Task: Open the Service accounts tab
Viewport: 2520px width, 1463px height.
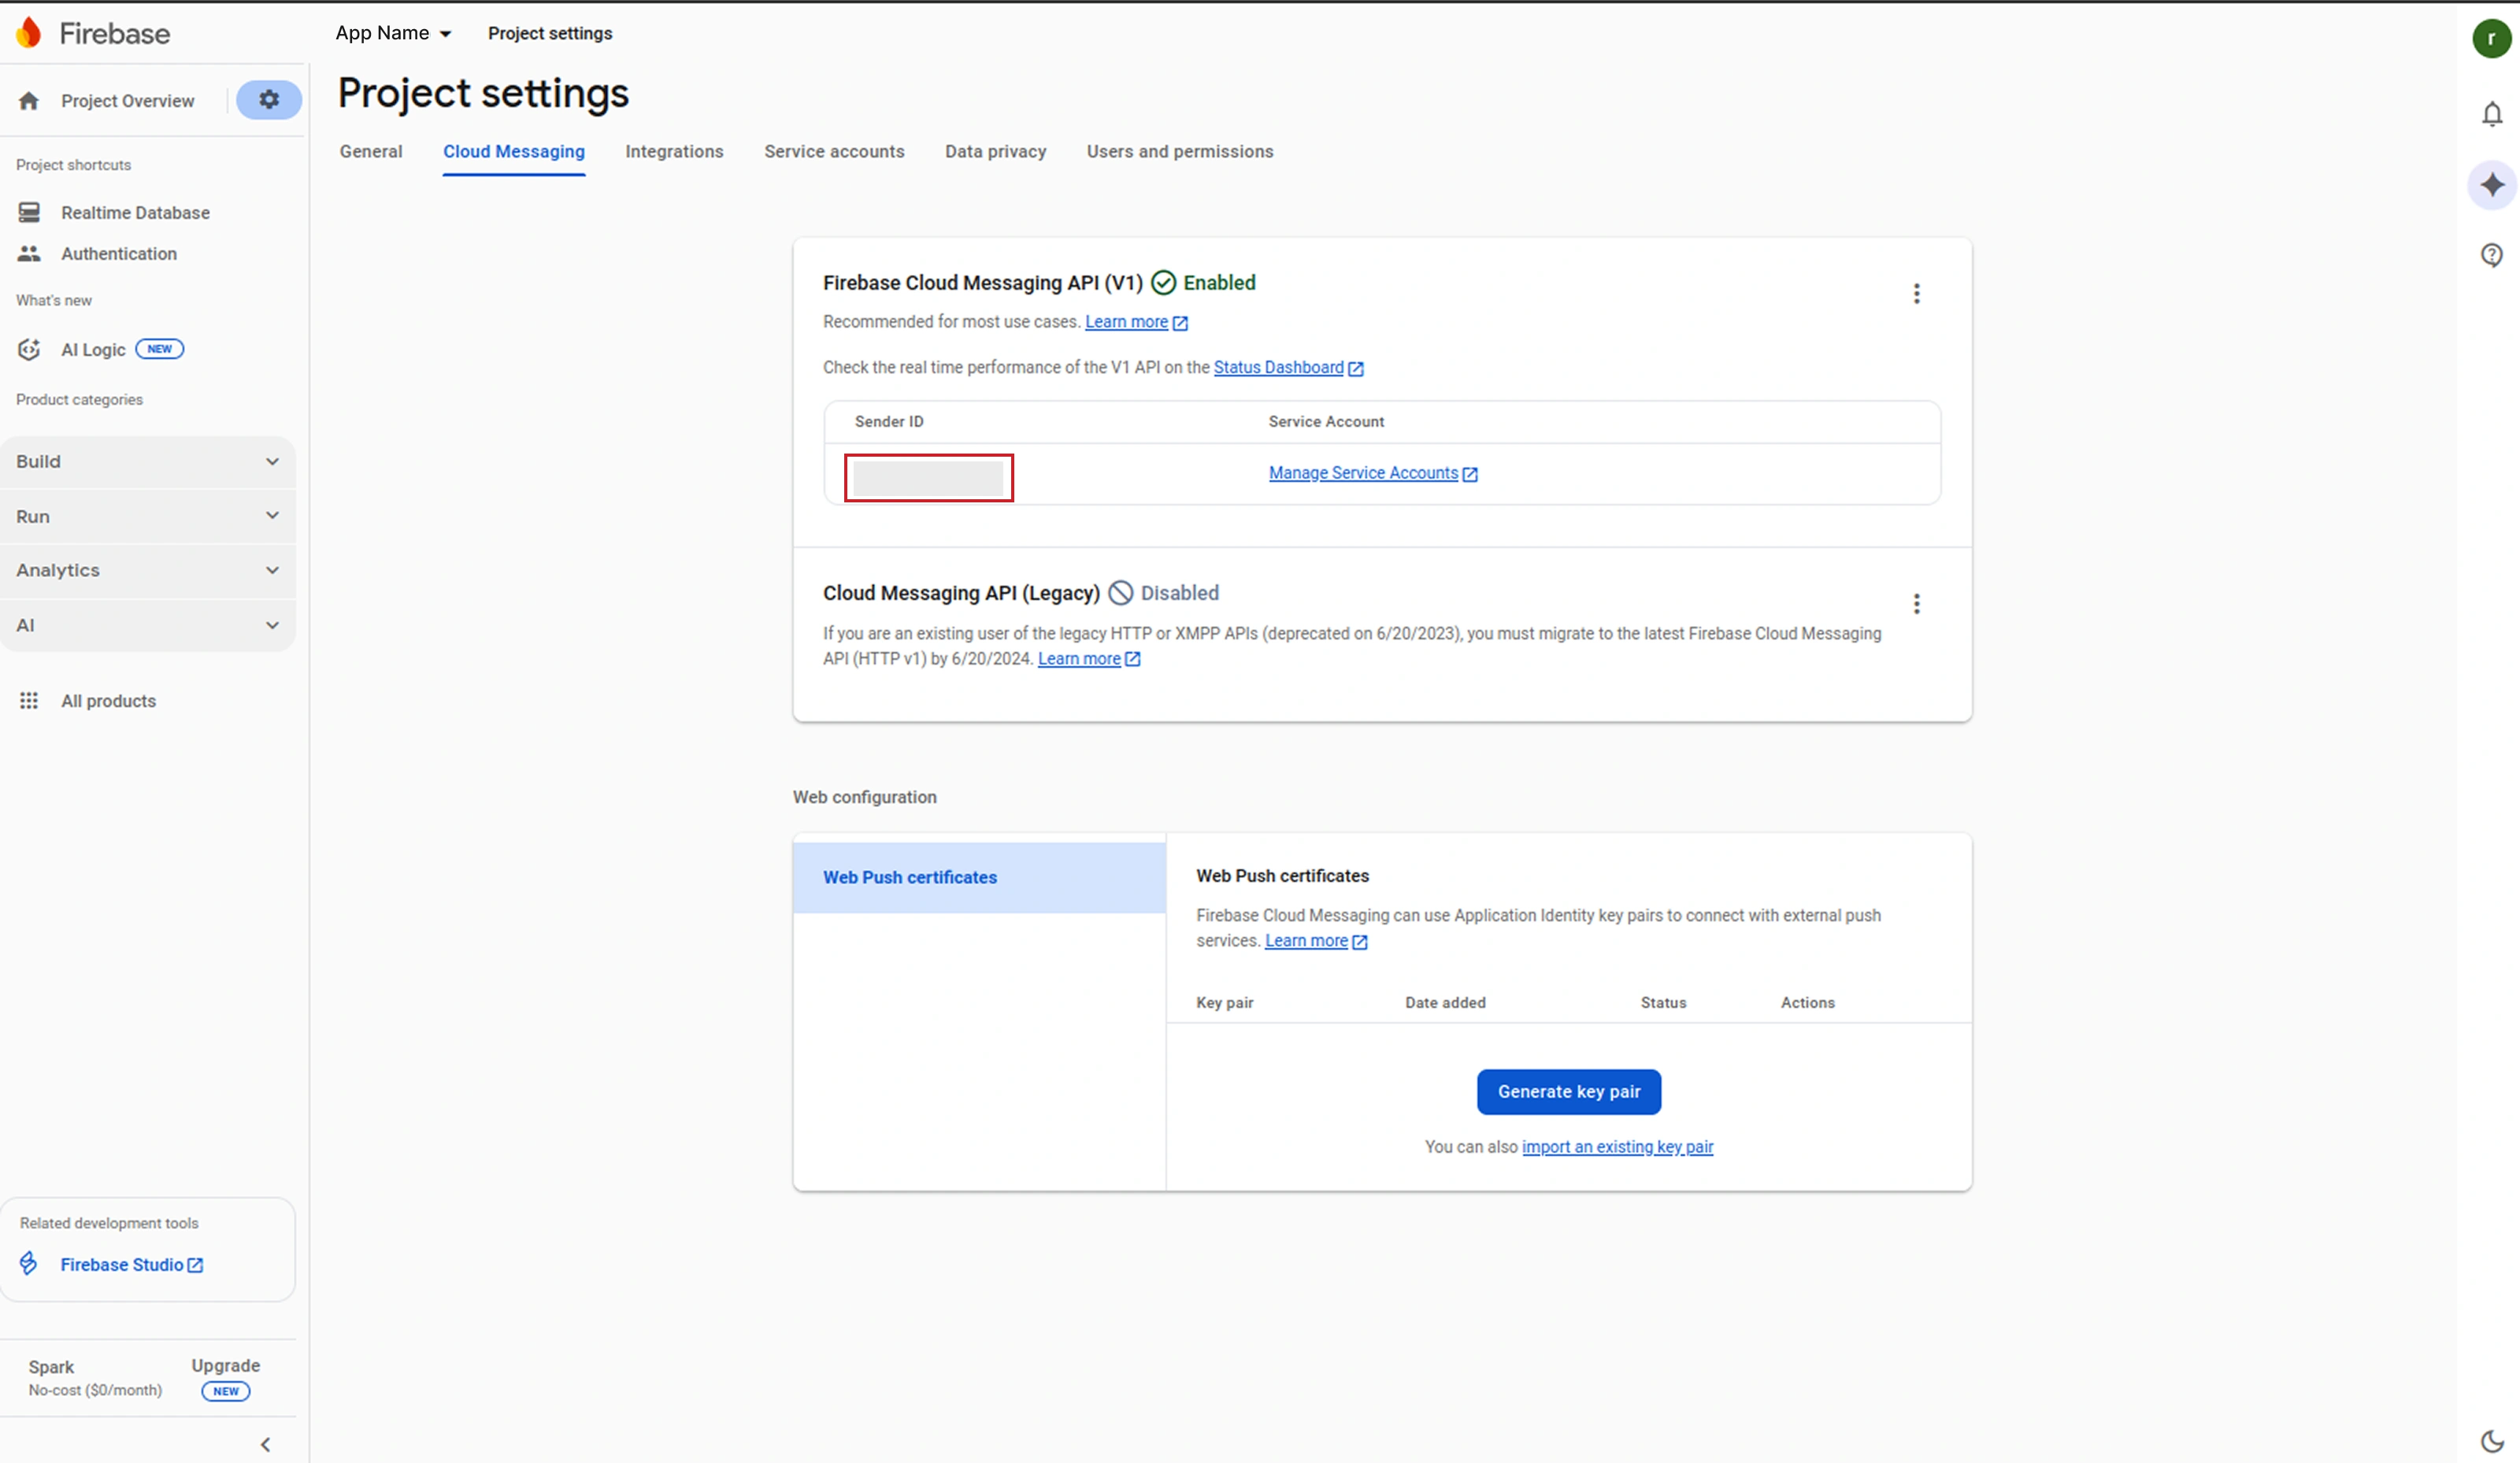Action: tap(834, 152)
